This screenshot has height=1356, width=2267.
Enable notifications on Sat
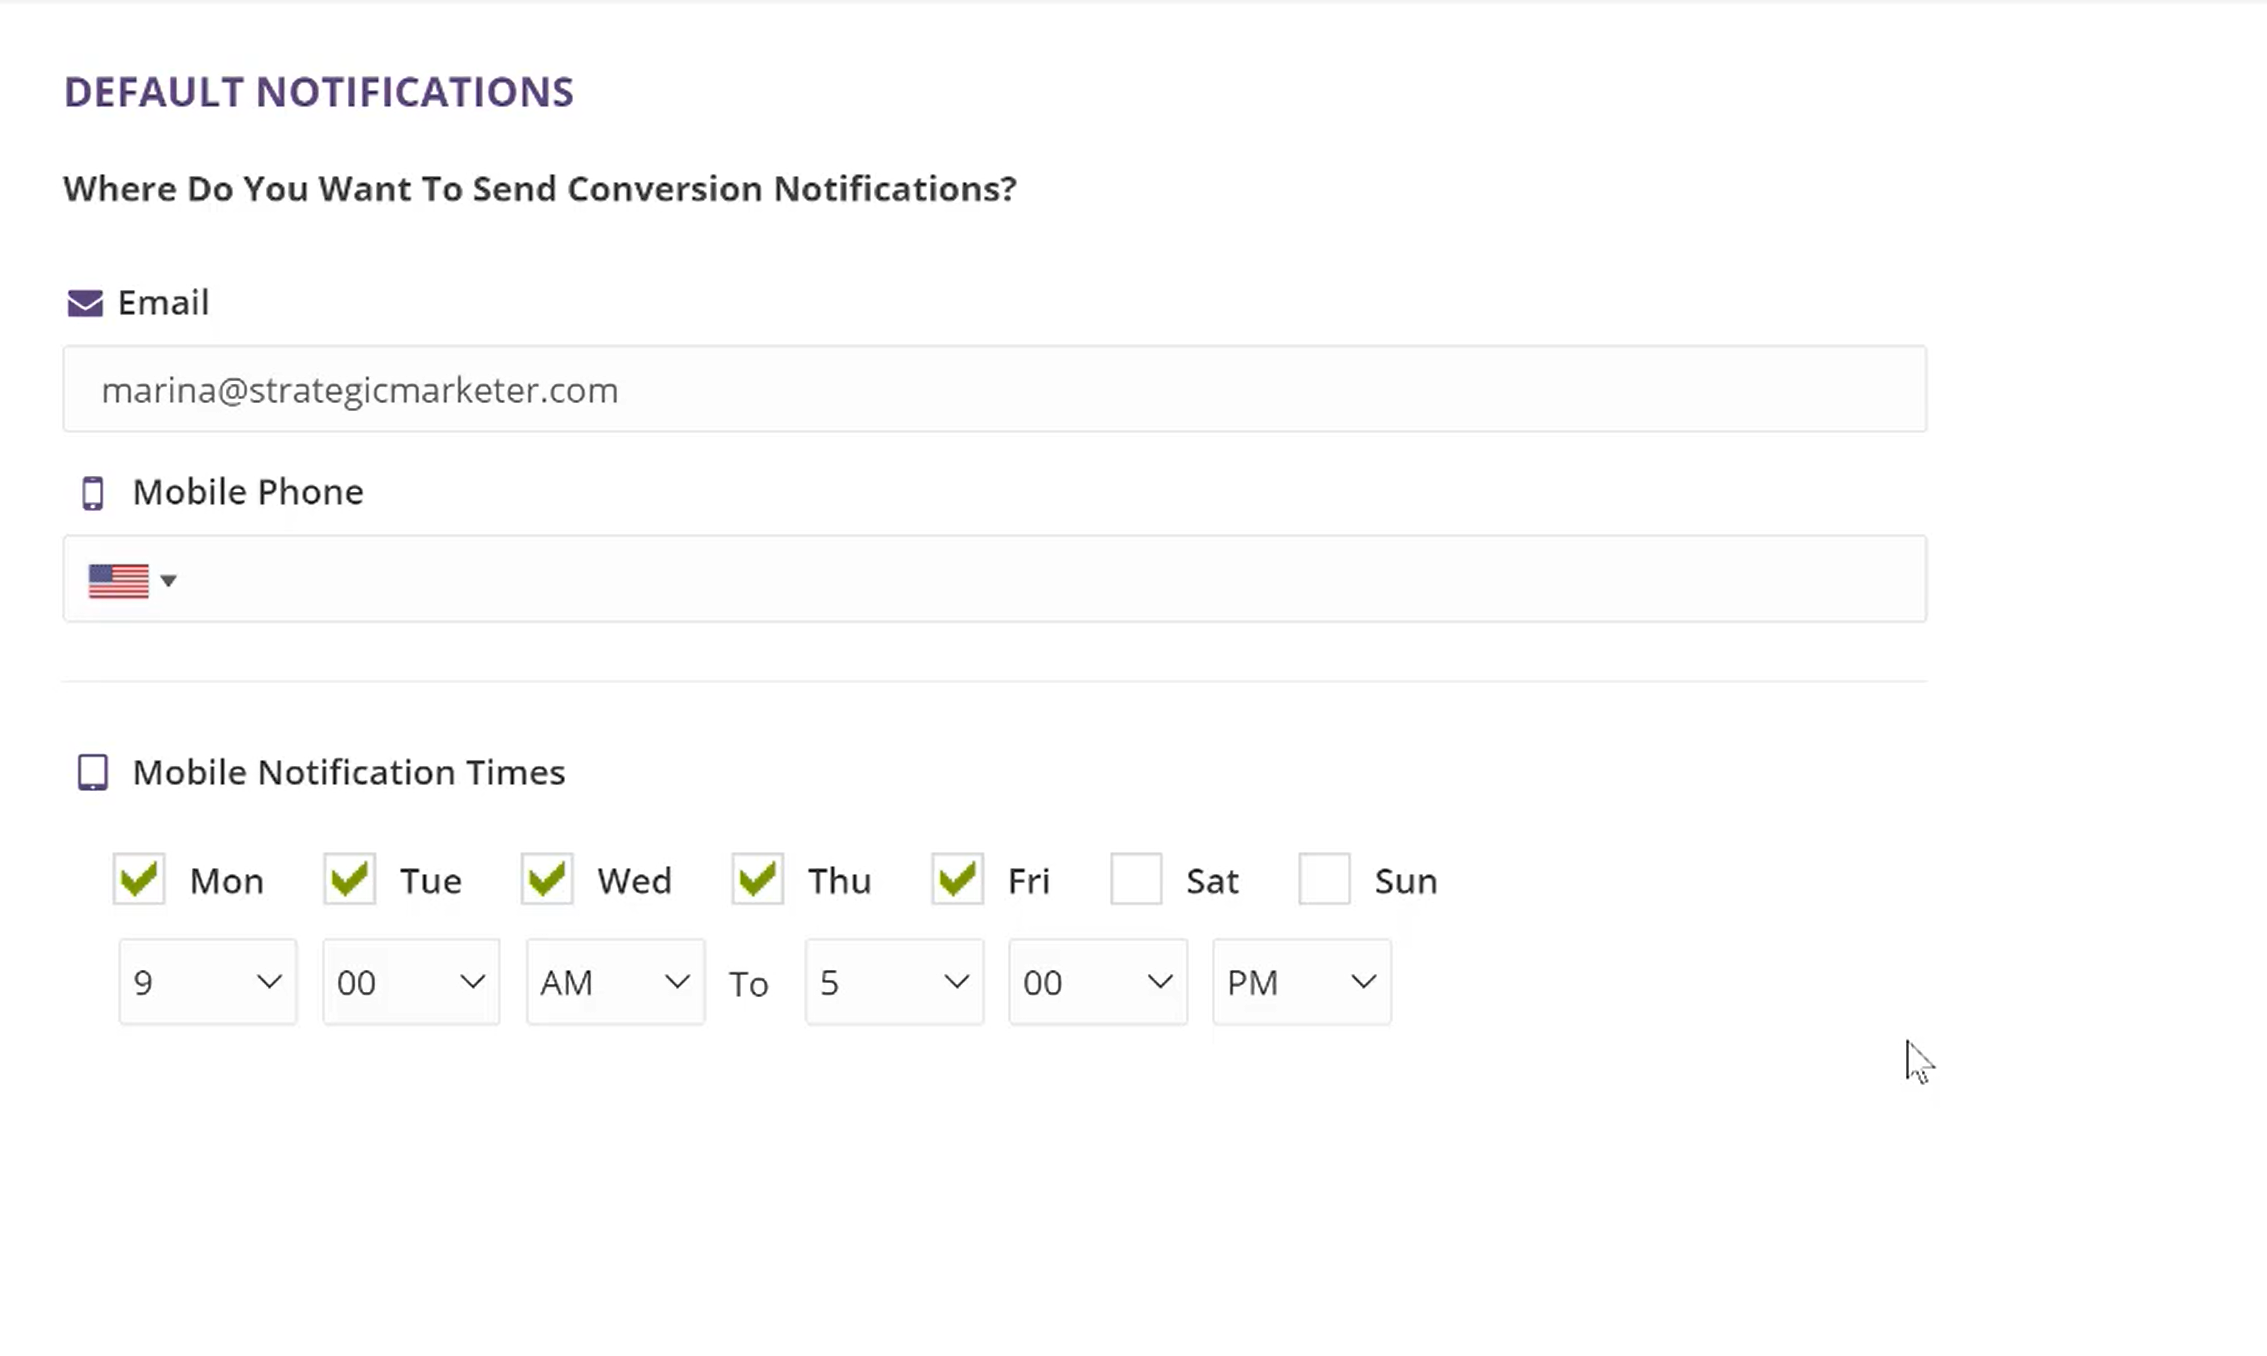coord(1136,880)
